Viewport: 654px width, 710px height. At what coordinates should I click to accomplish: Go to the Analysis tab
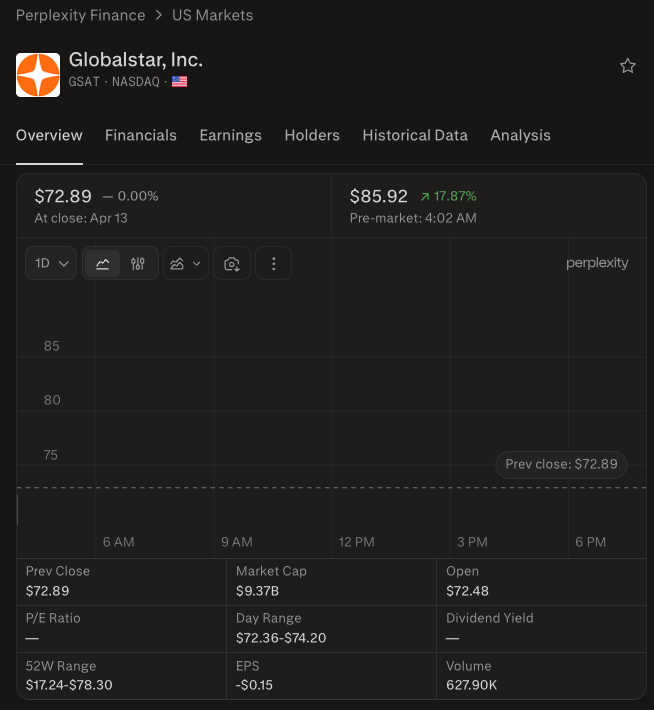[x=520, y=135]
